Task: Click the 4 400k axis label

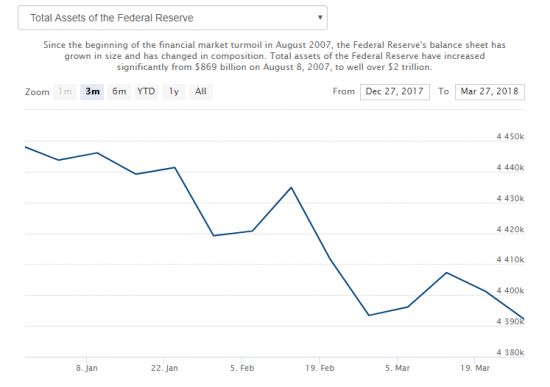Action: (x=510, y=291)
